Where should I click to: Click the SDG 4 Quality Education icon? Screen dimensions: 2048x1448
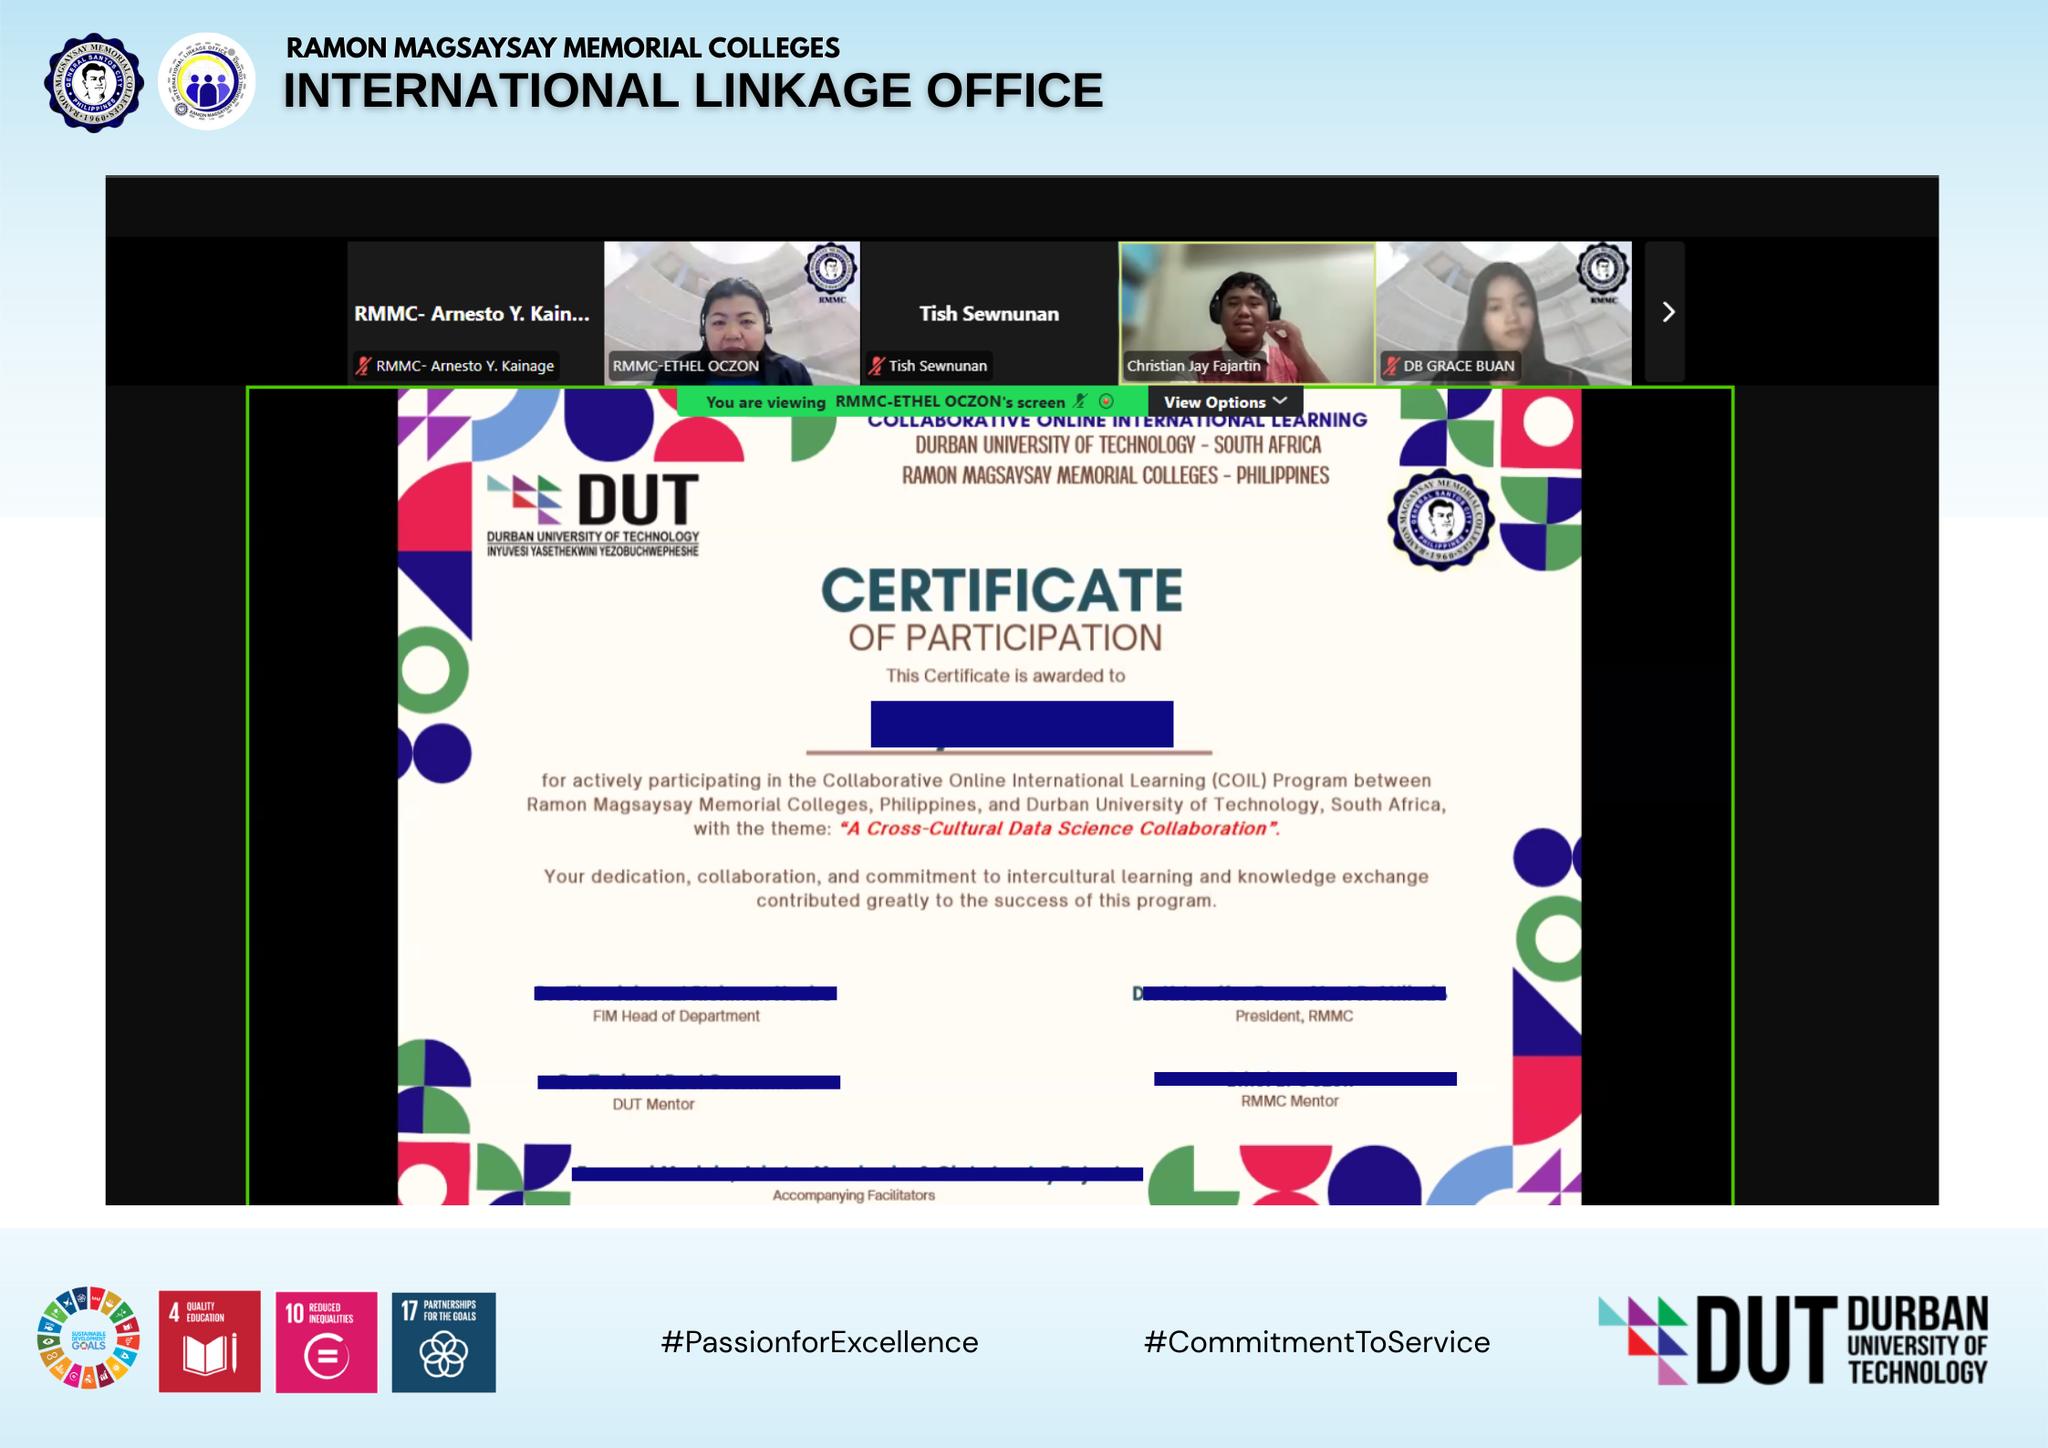click(209, 1342)
